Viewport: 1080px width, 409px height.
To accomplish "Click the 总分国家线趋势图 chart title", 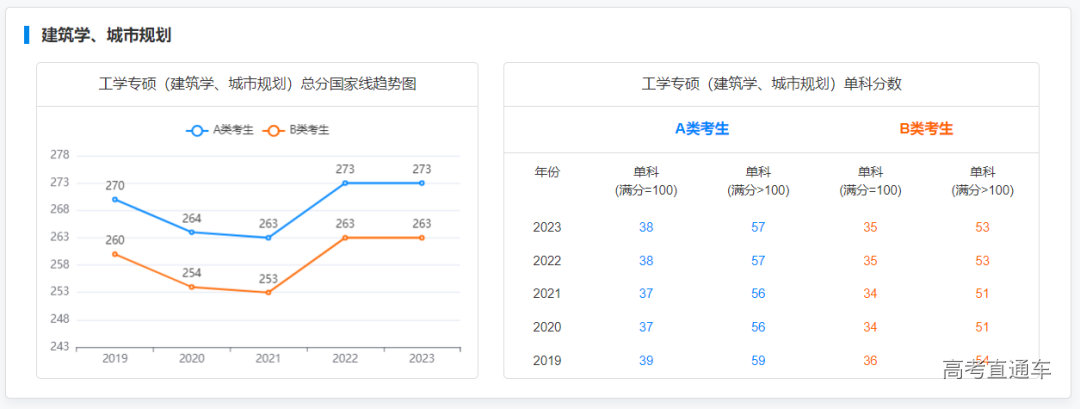I will point(257,84).
